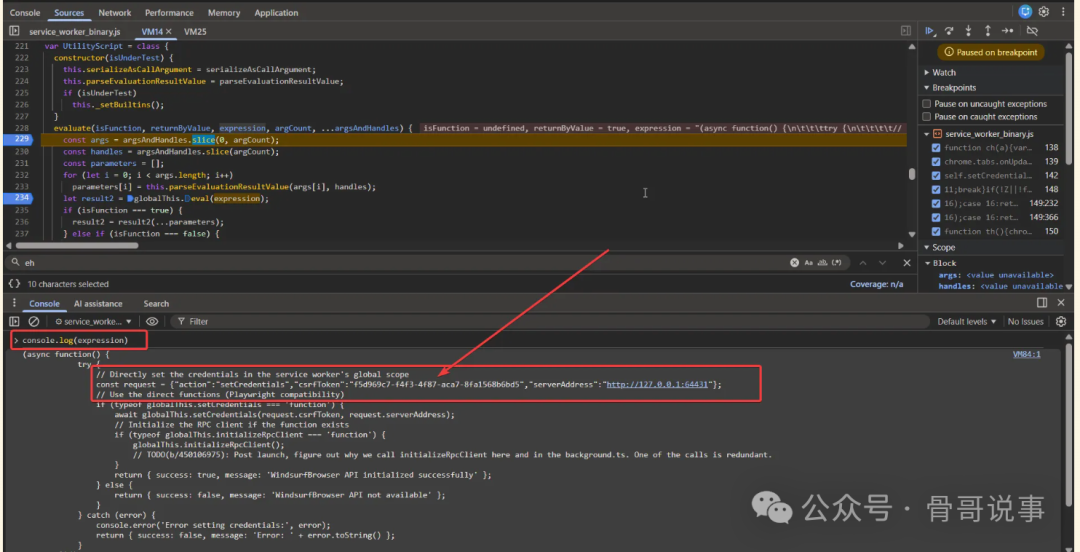Step into next function call

969,31
